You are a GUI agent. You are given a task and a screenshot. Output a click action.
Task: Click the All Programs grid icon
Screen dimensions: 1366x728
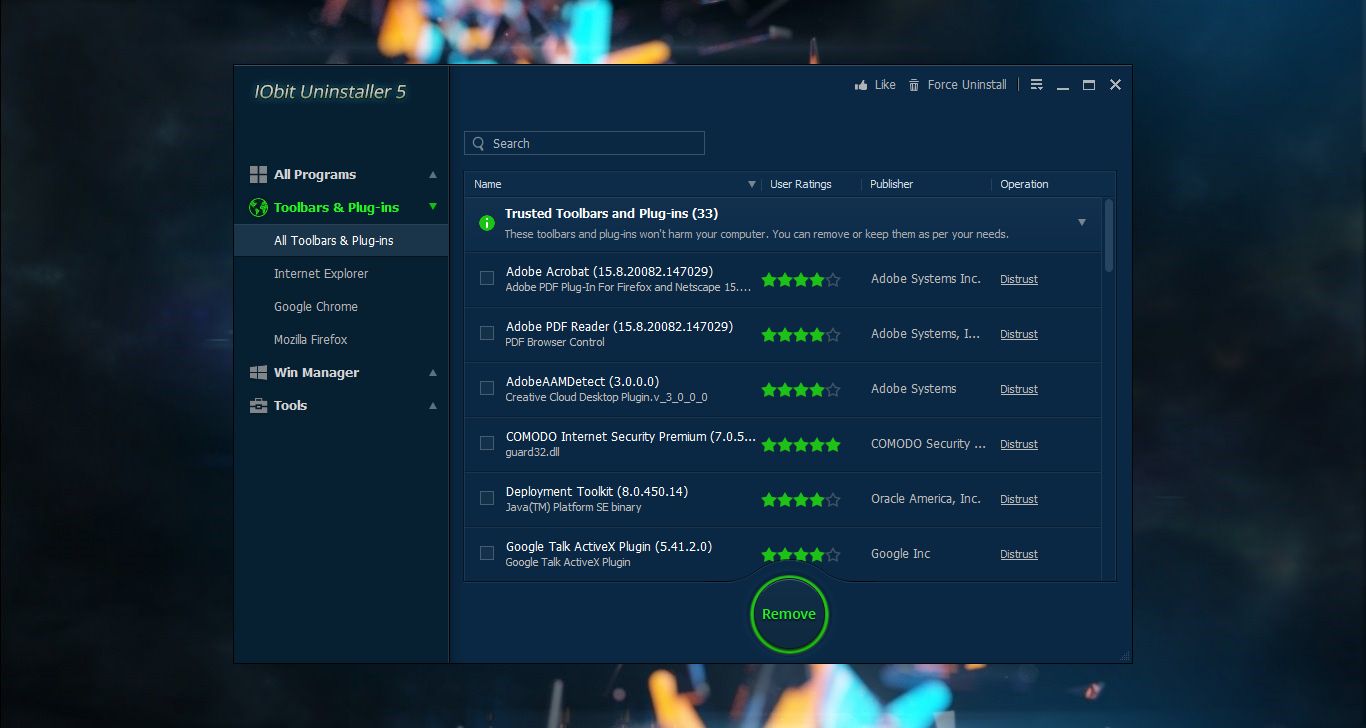click(x=258, y=174)
